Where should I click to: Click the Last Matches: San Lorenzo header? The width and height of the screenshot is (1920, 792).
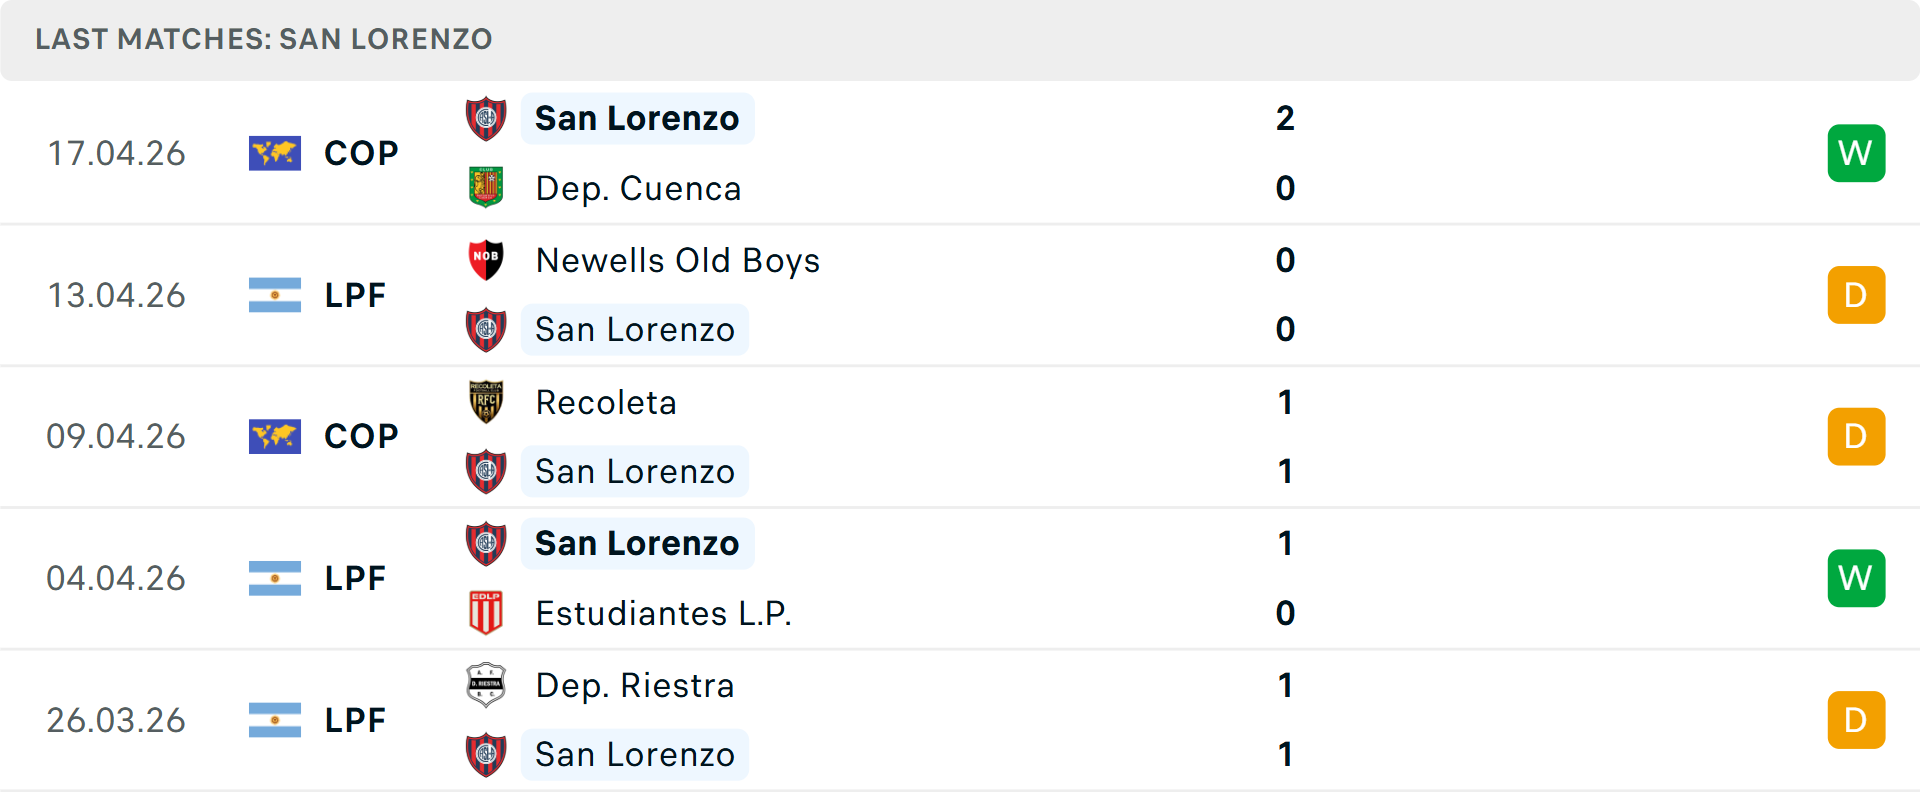pyautogui.click(x=264, y=39)
